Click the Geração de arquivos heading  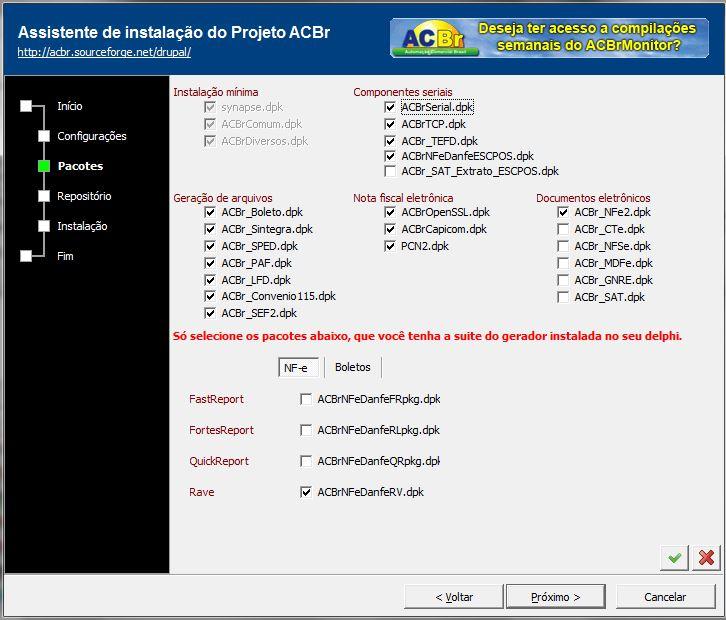[223, 198]
